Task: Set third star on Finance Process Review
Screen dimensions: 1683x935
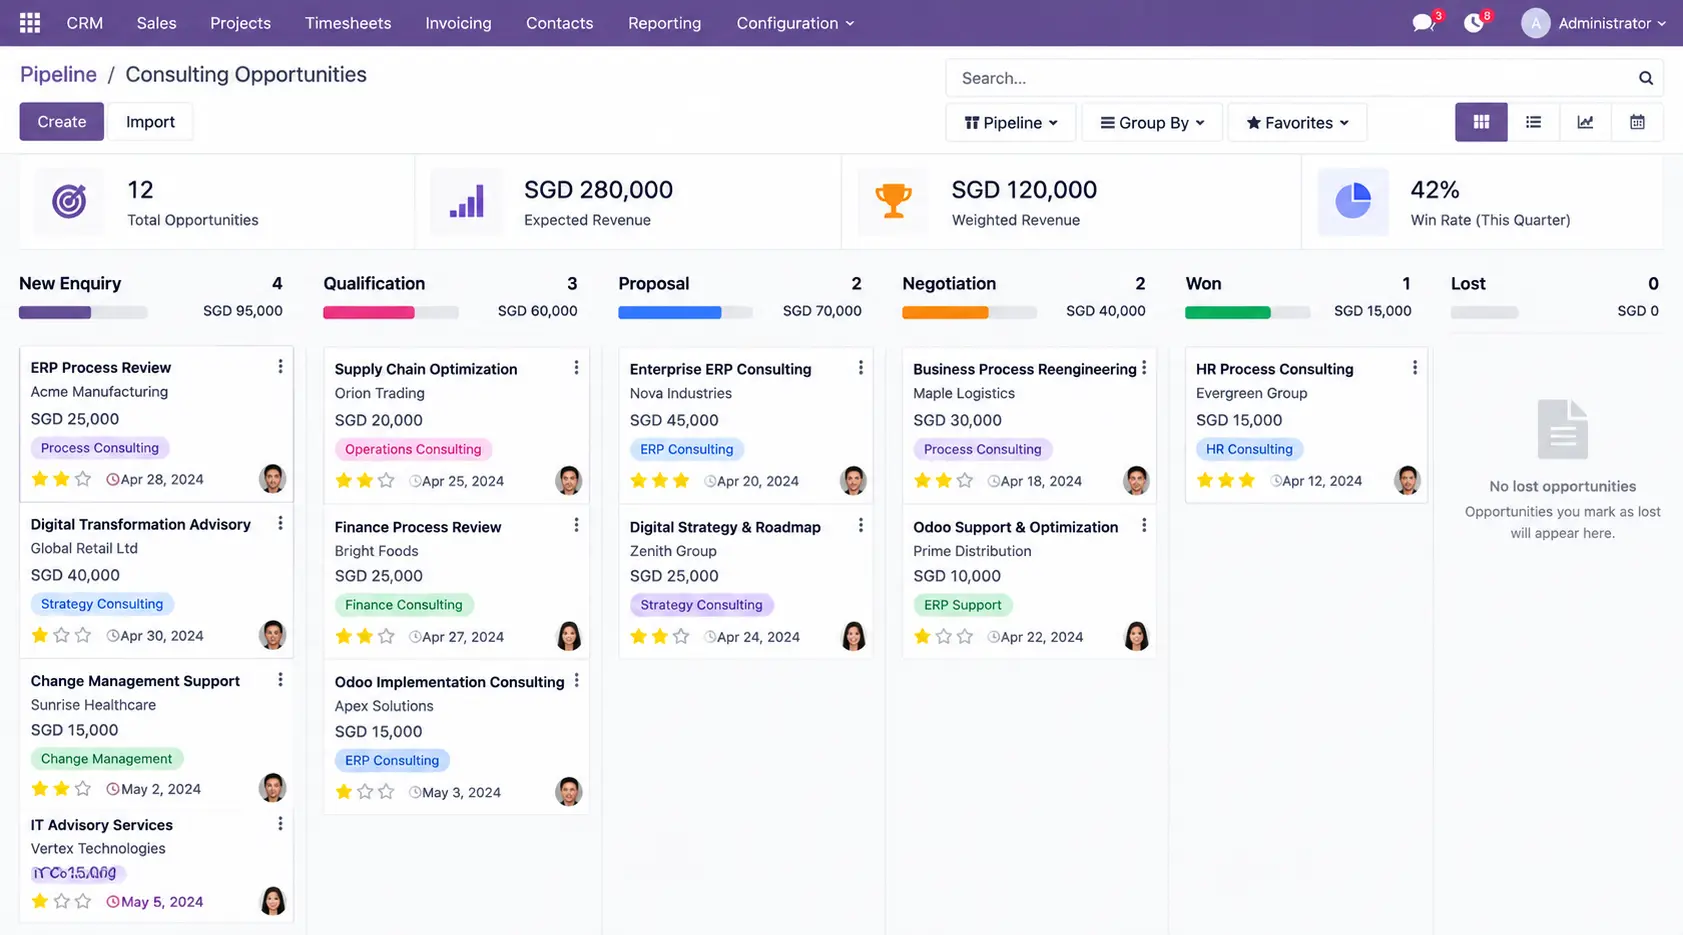Action: pyautogui.click(x=386, y=636)
